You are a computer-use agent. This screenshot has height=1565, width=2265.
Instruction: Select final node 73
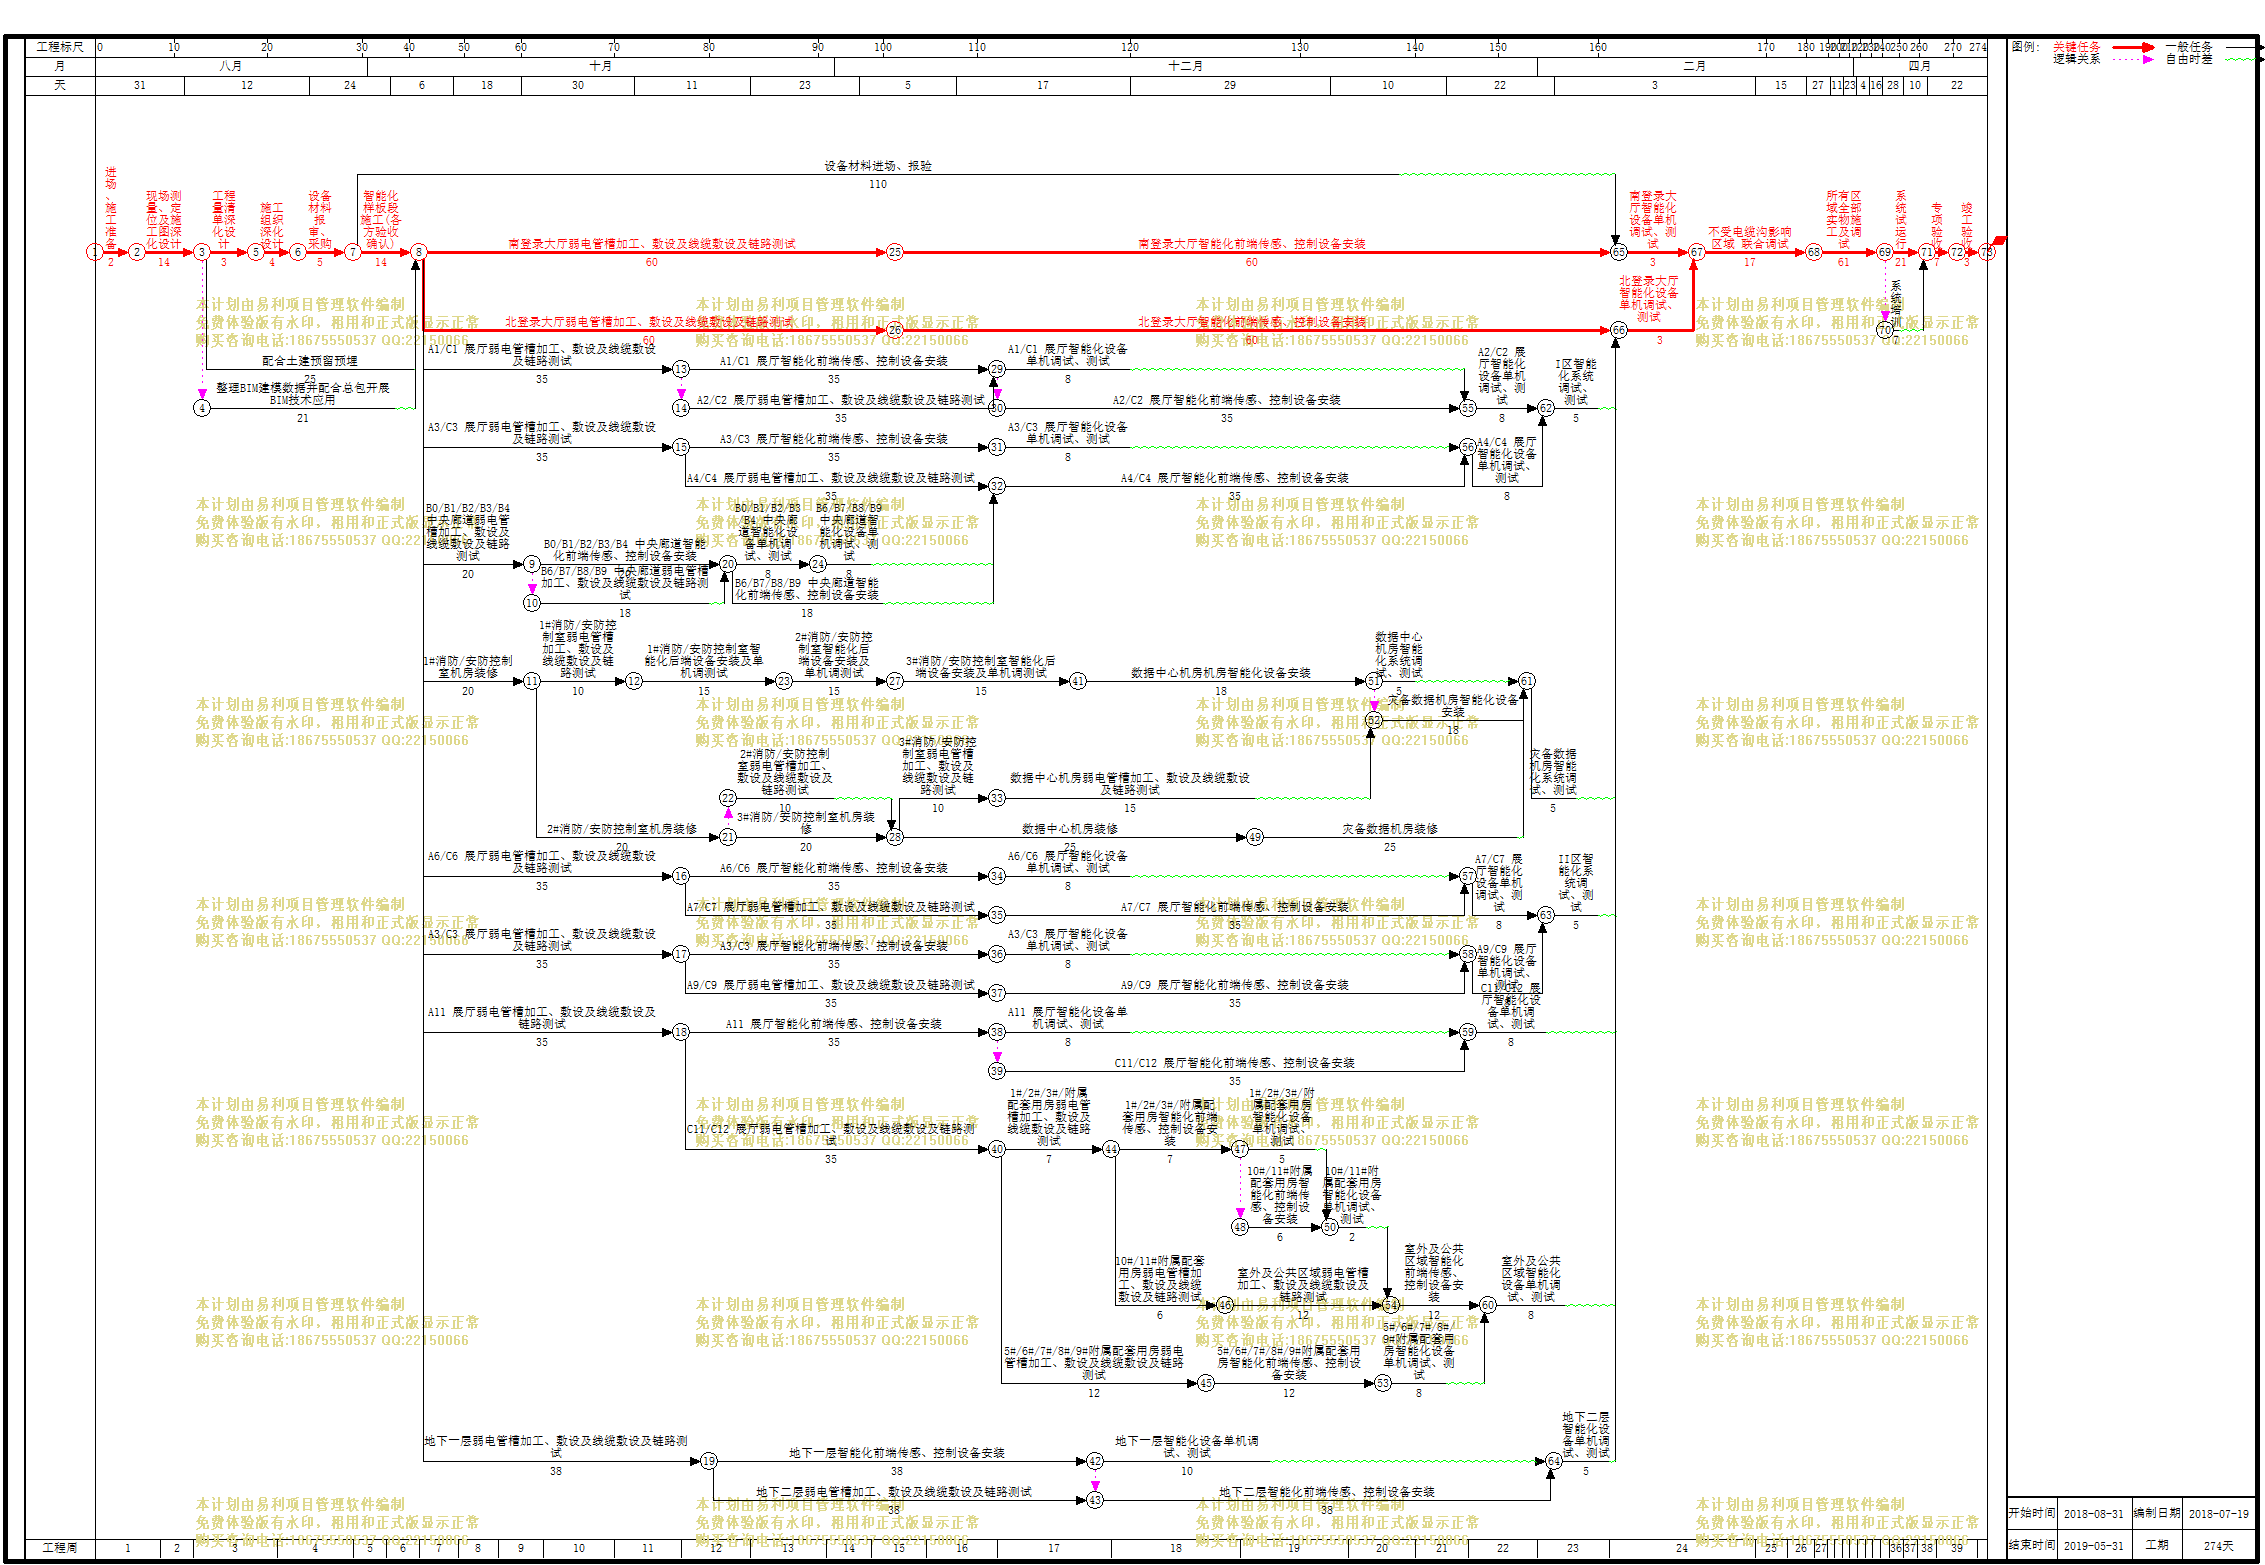click(x=1987, y=252)
